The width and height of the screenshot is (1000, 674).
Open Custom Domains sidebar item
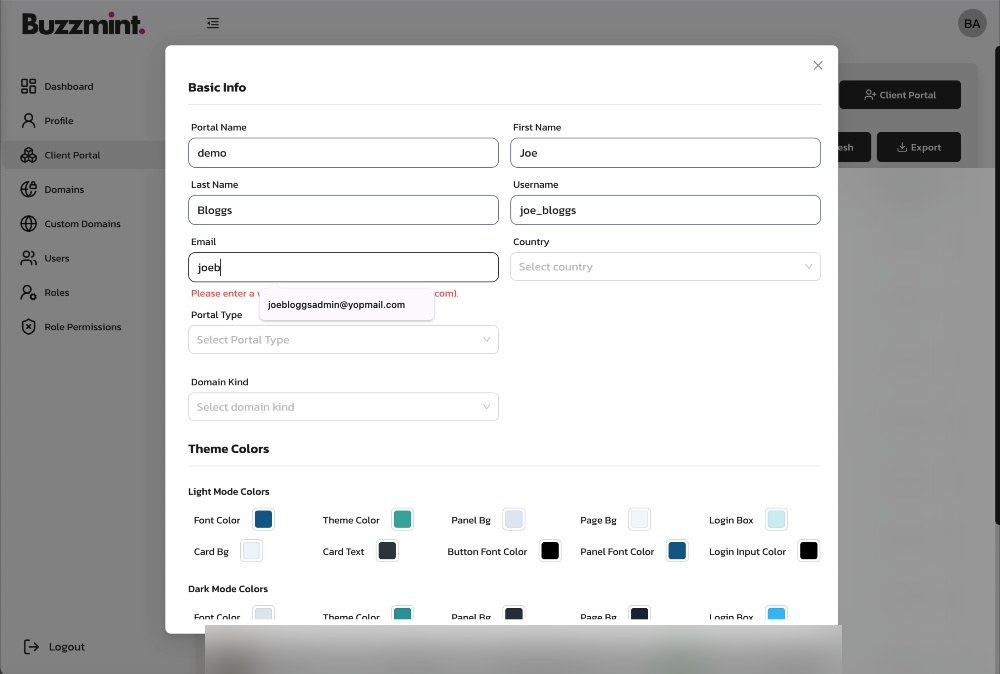tap(83, 224)
